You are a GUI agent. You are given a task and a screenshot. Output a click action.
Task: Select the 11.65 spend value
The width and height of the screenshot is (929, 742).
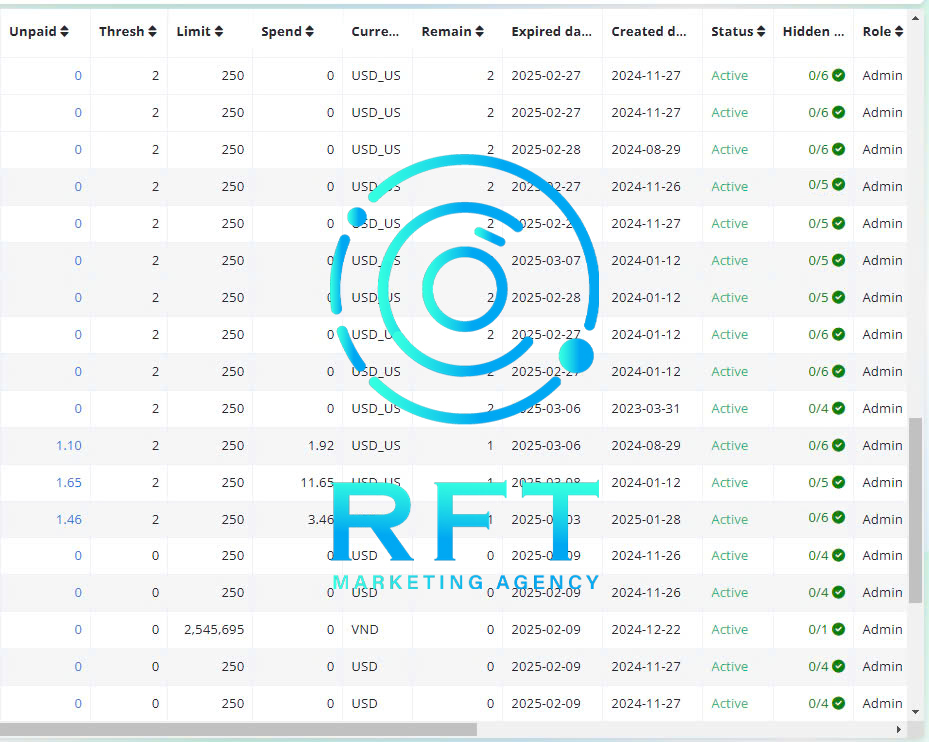click(x=318, y=482)
